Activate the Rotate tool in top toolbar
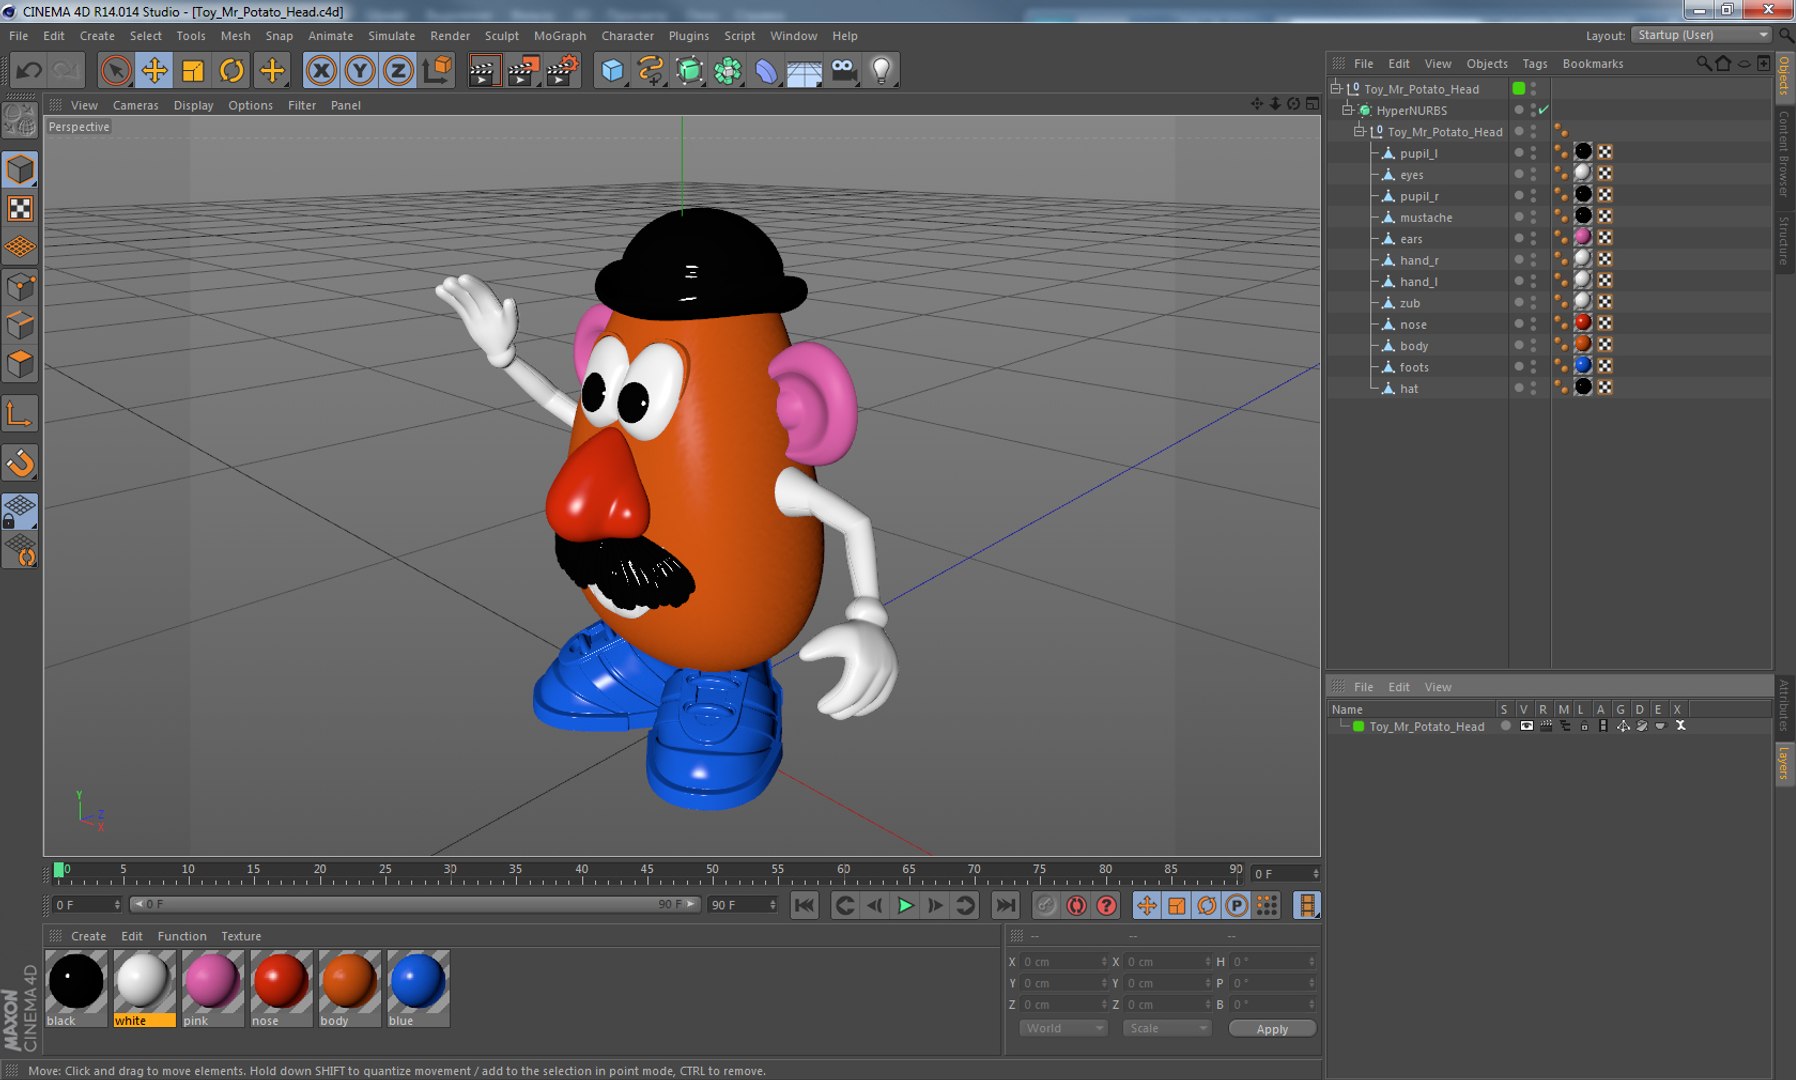 click(x=232, y=70)
